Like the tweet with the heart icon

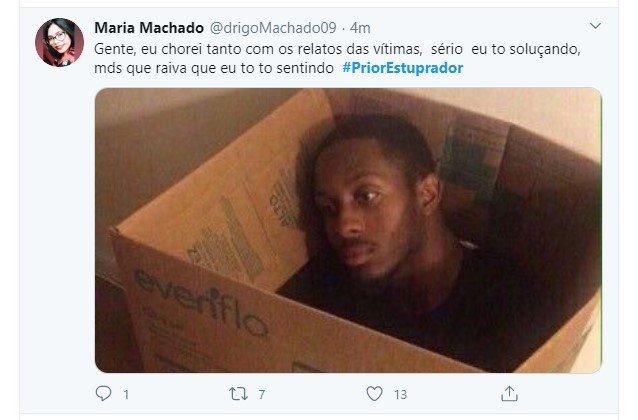[x=374, y=394]
